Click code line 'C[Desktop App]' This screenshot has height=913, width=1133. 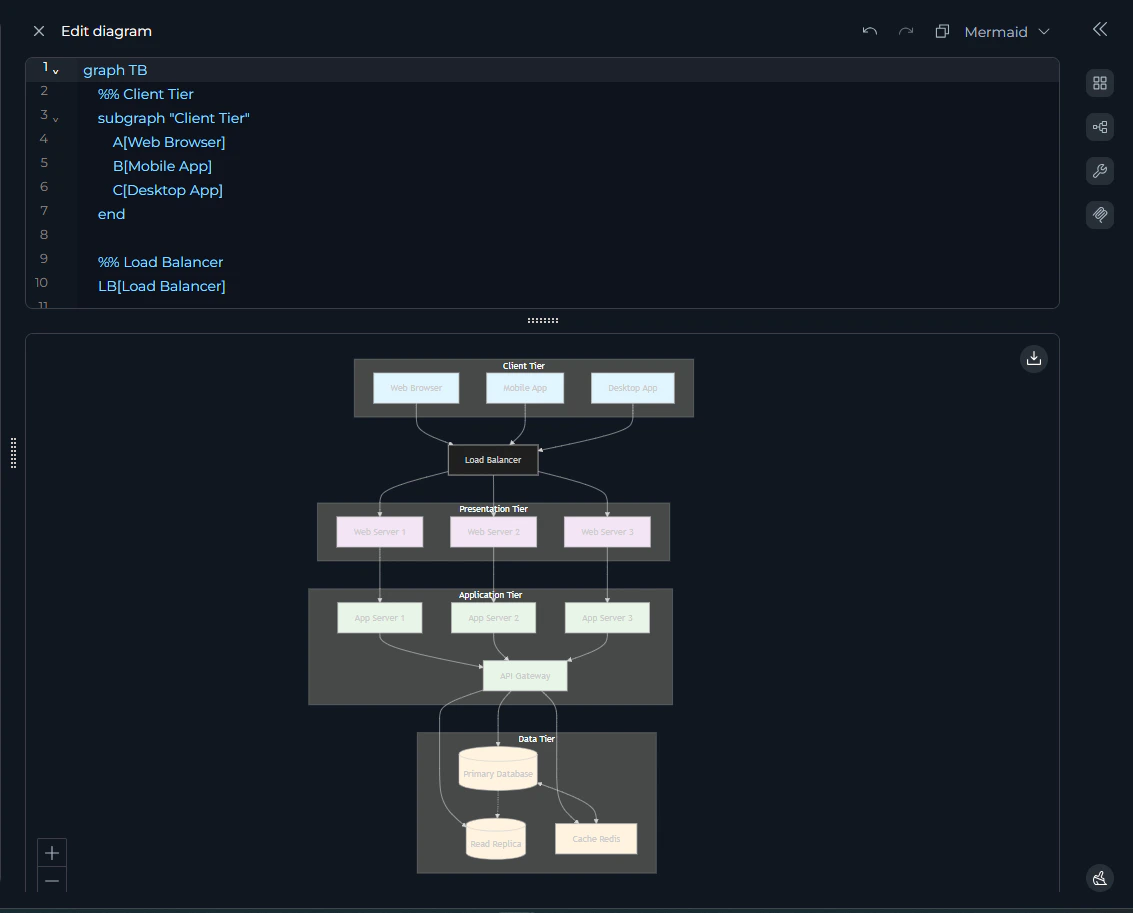click(167, 190)
